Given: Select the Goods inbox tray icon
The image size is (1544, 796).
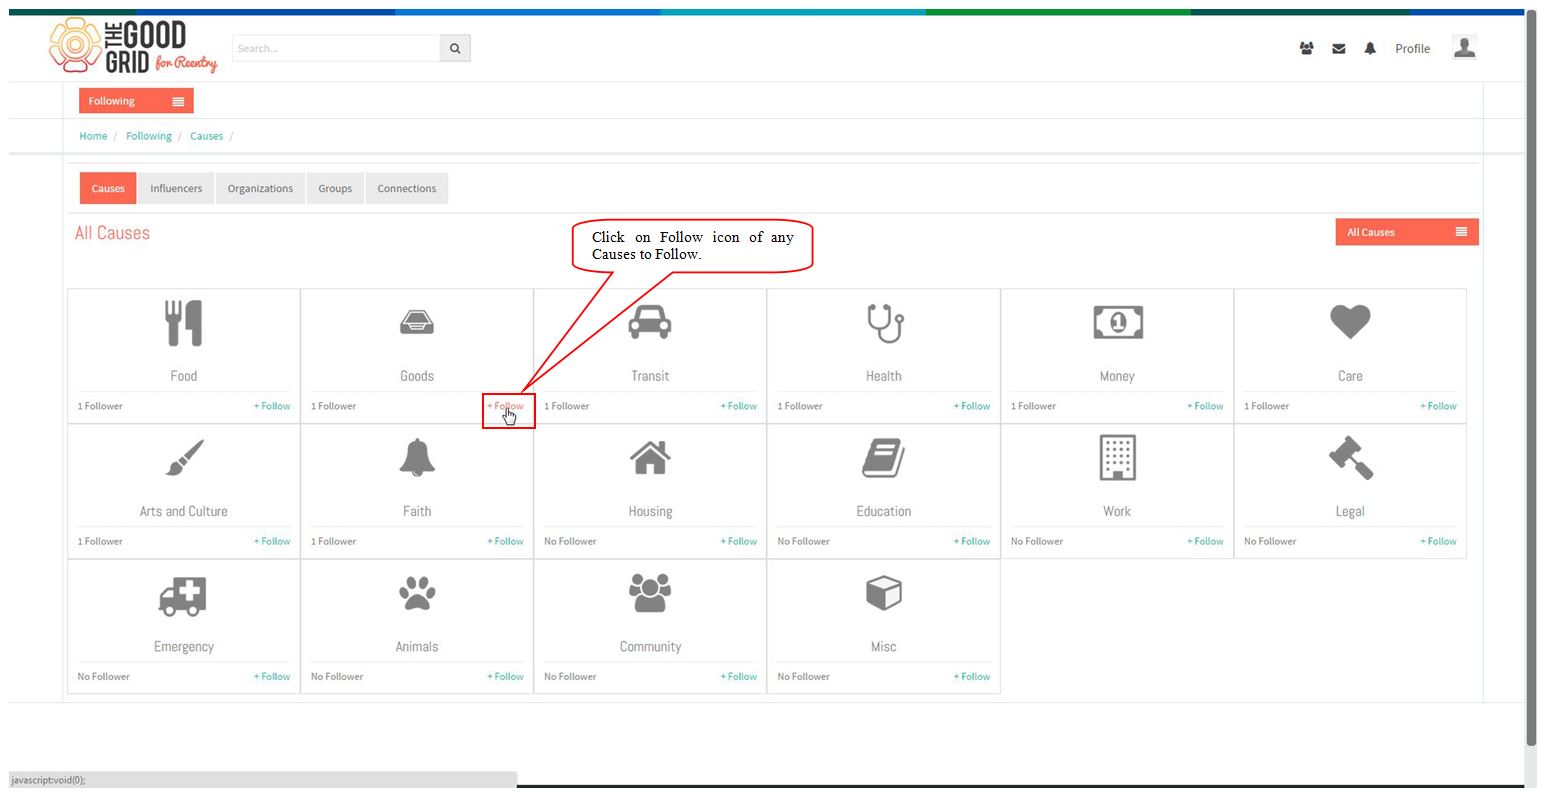Looking at the screenshot, I should 417,322.
